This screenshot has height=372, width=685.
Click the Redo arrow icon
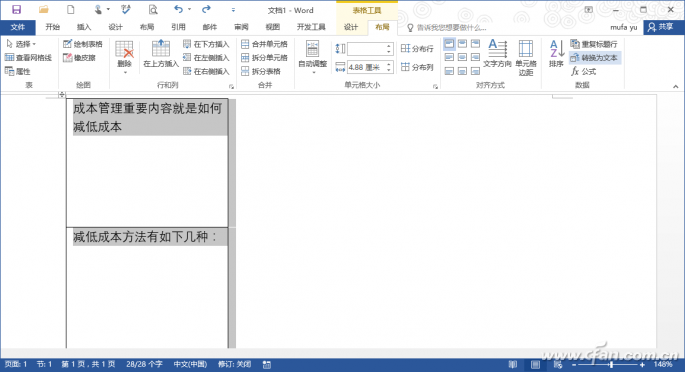point(206,9)
